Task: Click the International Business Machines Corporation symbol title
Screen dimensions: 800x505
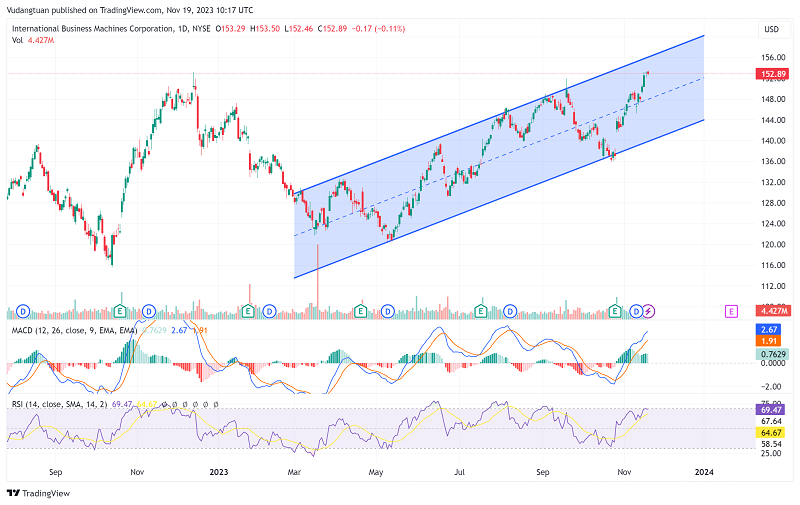Action: point(98,29)
